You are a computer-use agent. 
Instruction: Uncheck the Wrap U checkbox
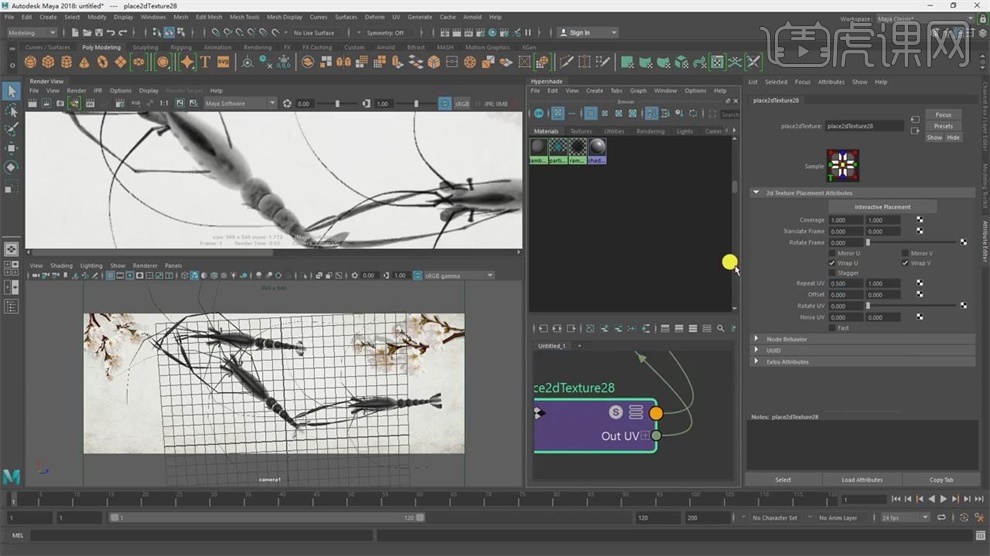[832, 263]
